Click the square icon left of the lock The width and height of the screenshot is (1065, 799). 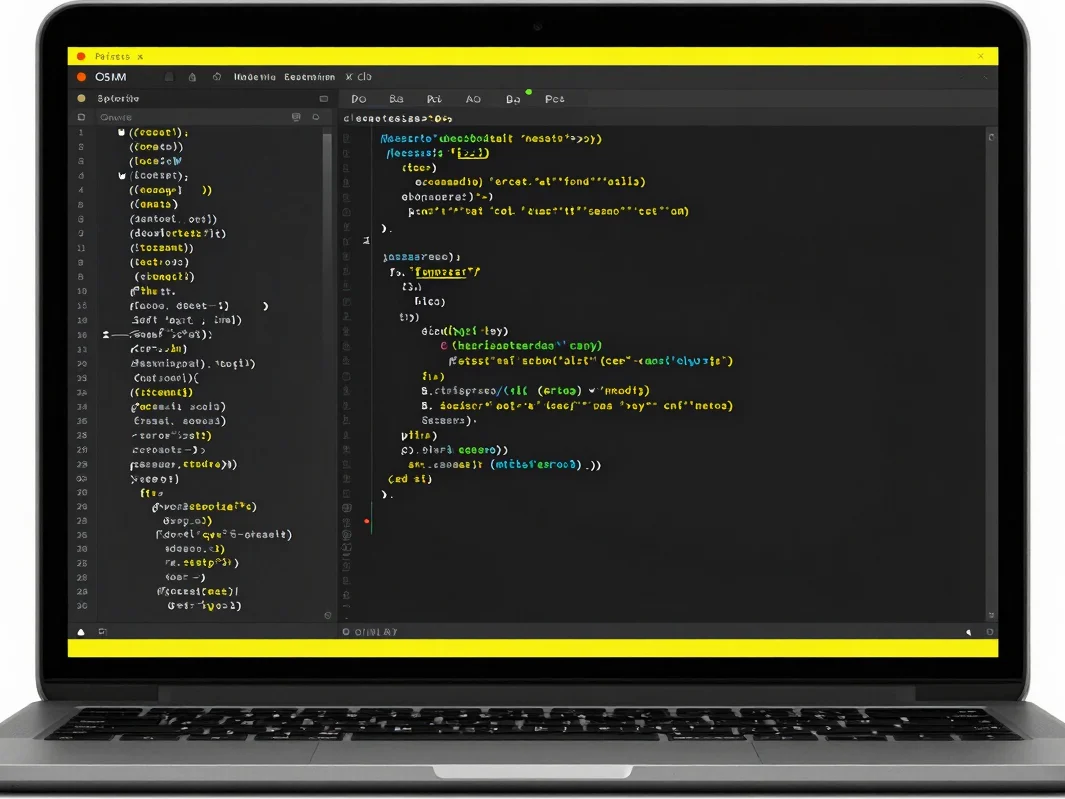(169, 77)
